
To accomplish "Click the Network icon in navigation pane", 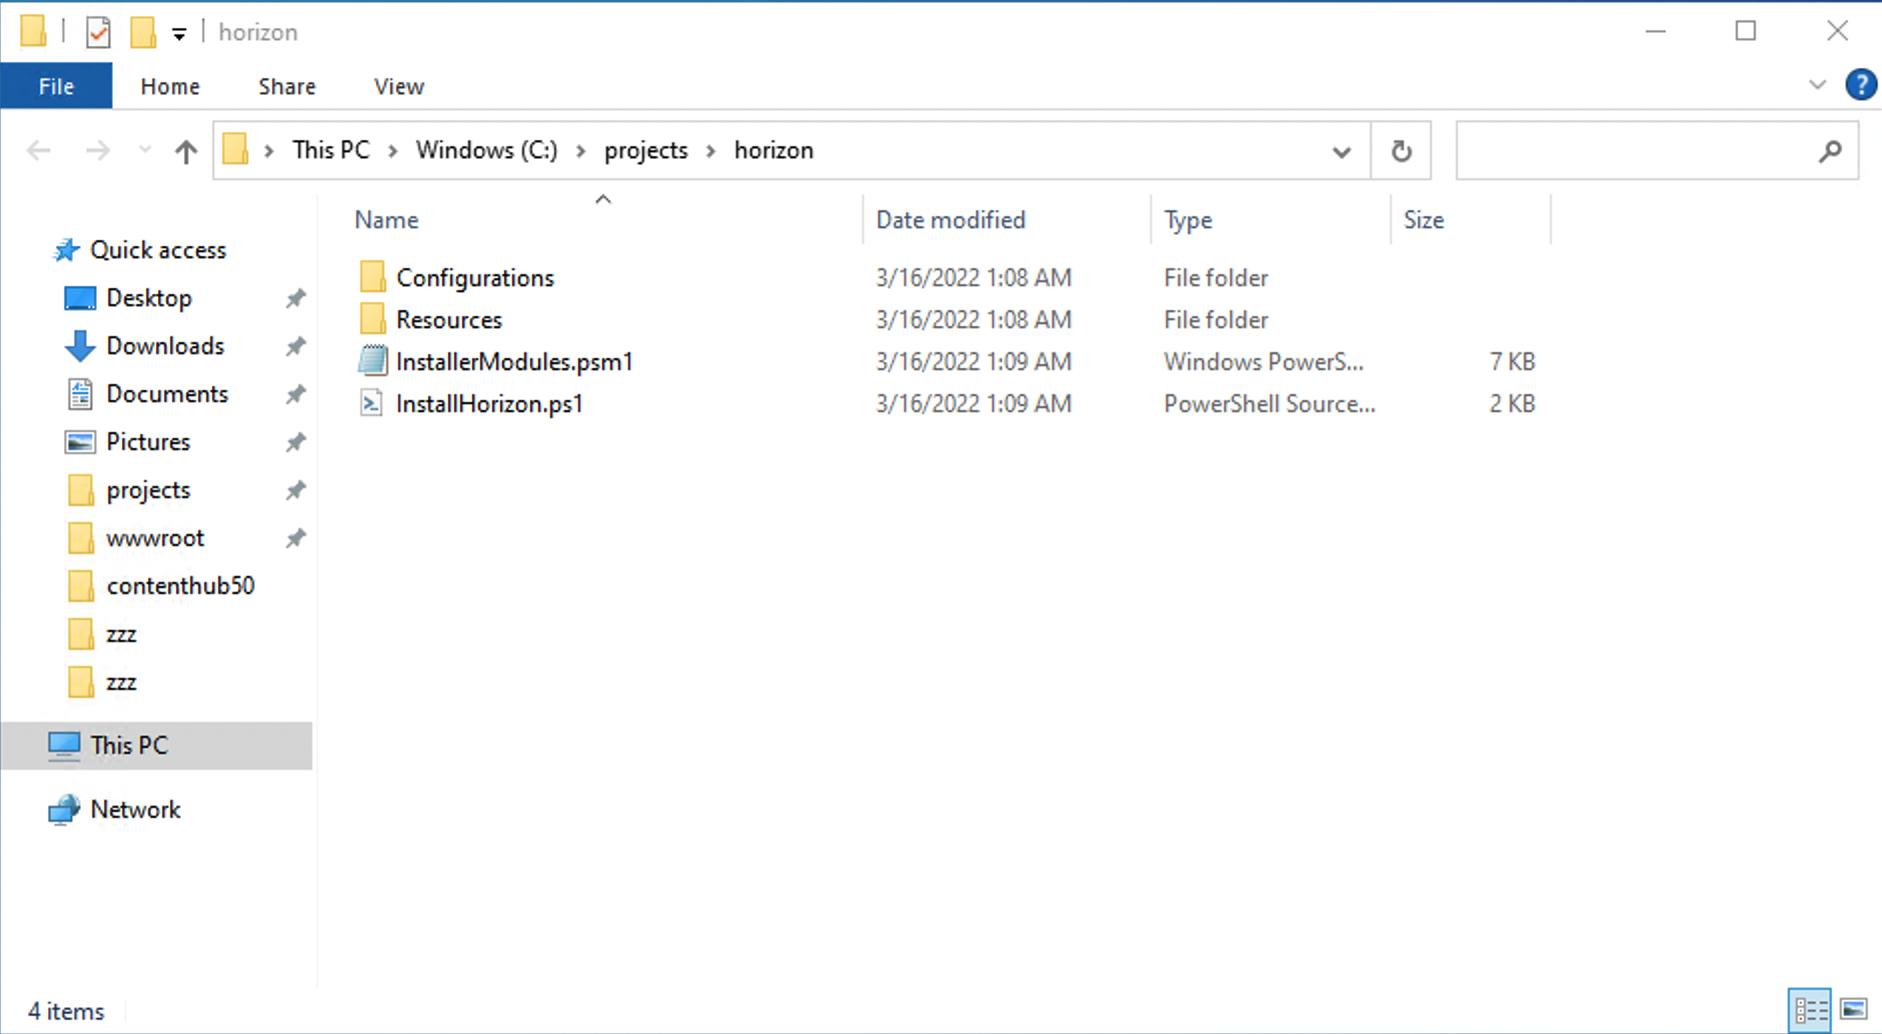I will [x=64, y=810].
